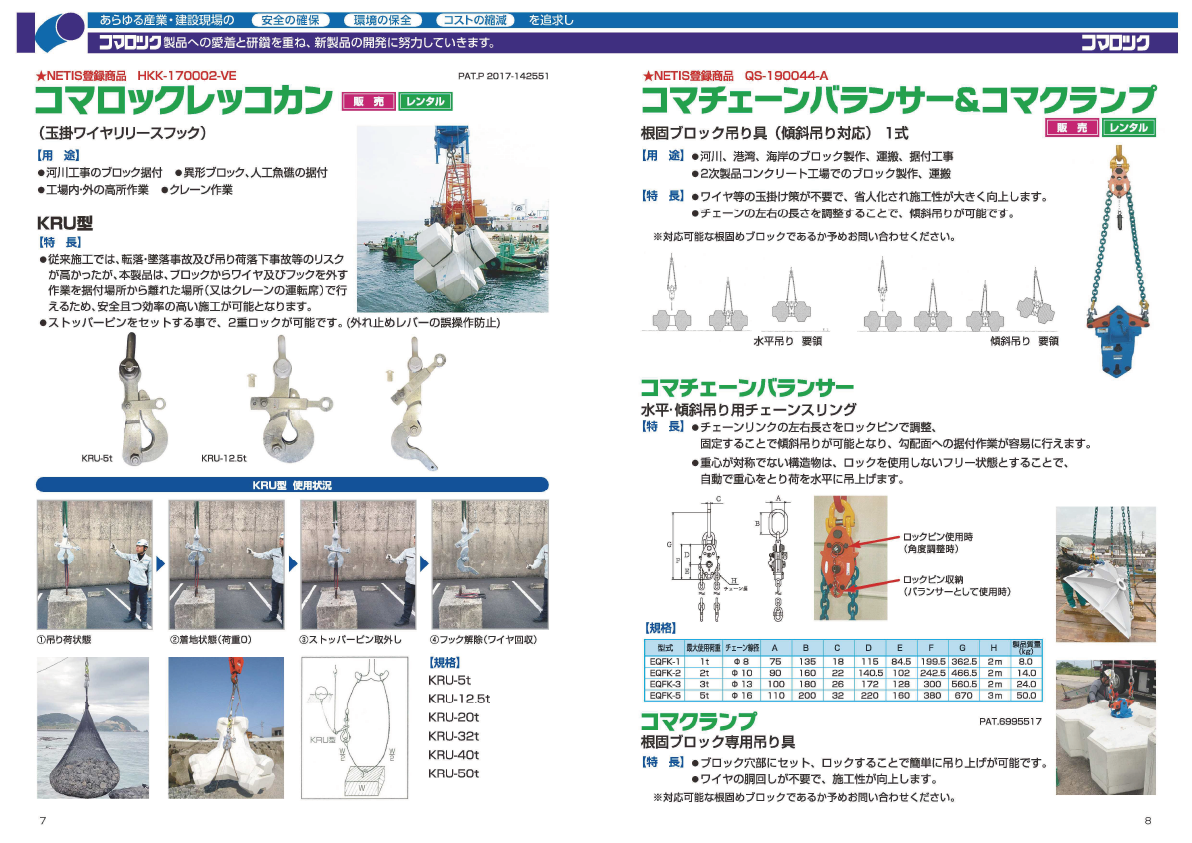Select the EQFK-5 row model cell
Viewport: 1192px width, 843px height.
665,696
